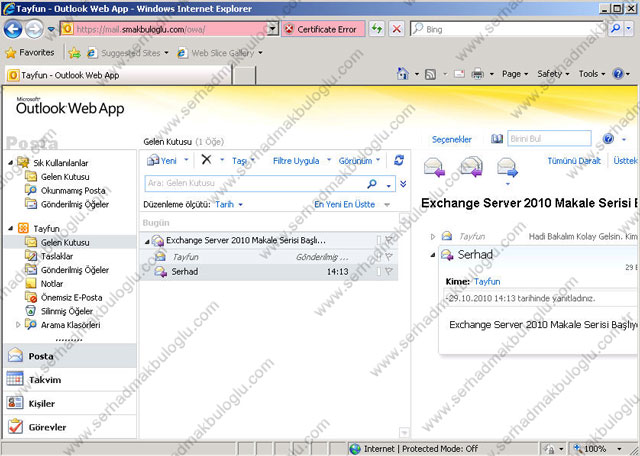Open the Page menu in the command bar
The image size is (640, 456).
515,74
